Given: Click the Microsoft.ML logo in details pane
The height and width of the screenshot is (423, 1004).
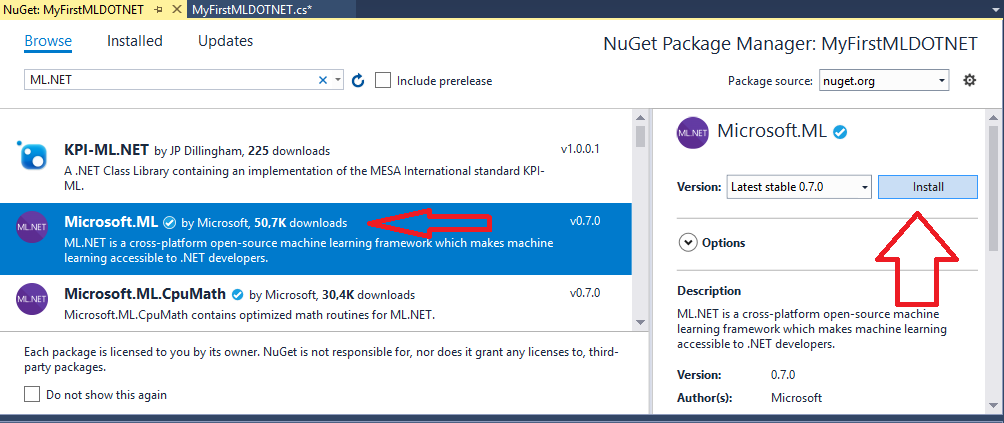Looking at the screenshot, I should coord(693,133).
